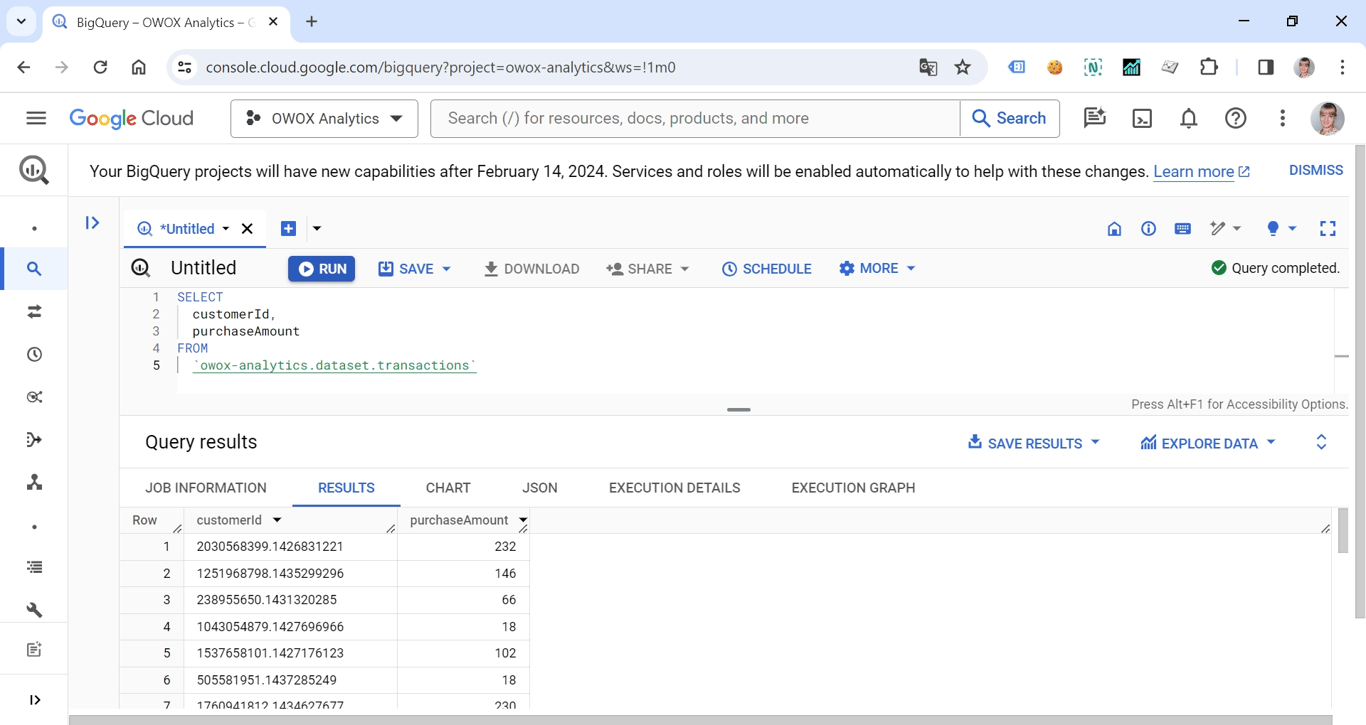
Task: Schedule the query
Action: click(766, 269)
